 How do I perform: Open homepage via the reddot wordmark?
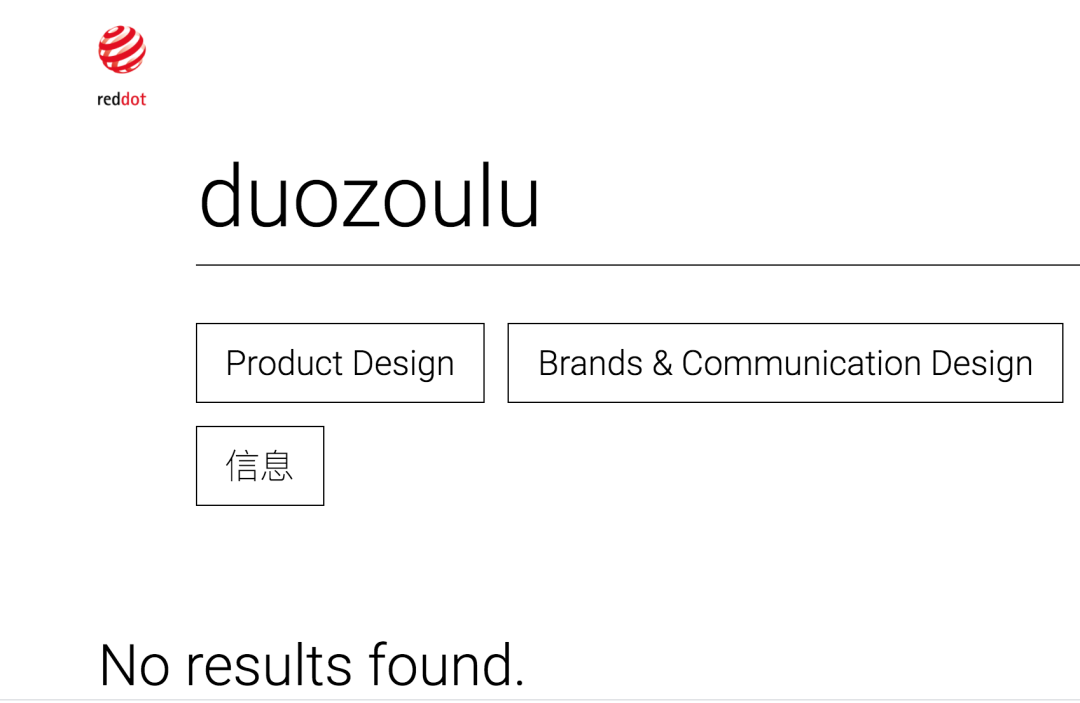(x=122, y=100)
